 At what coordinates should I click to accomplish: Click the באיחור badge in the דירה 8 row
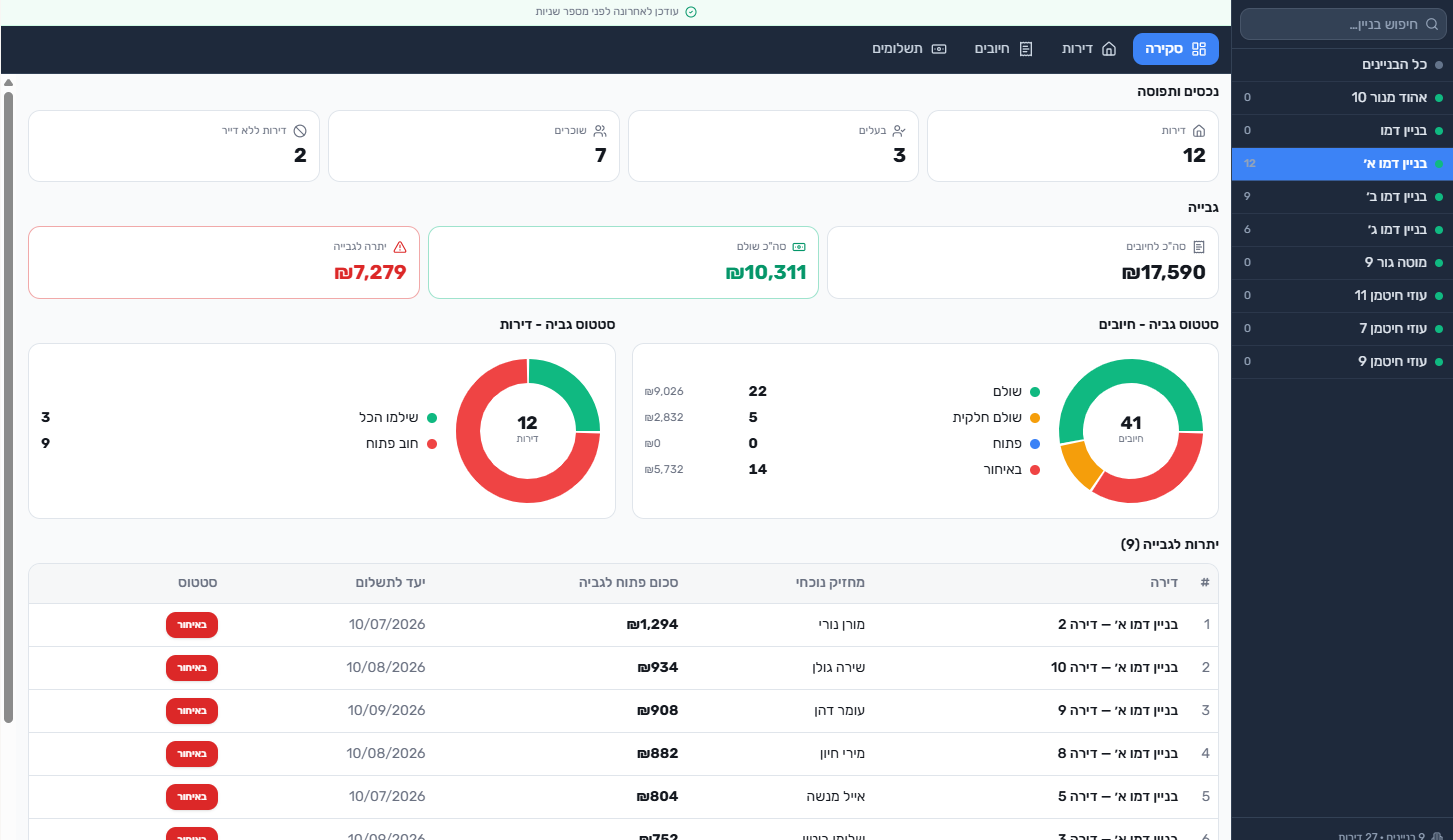192,754
